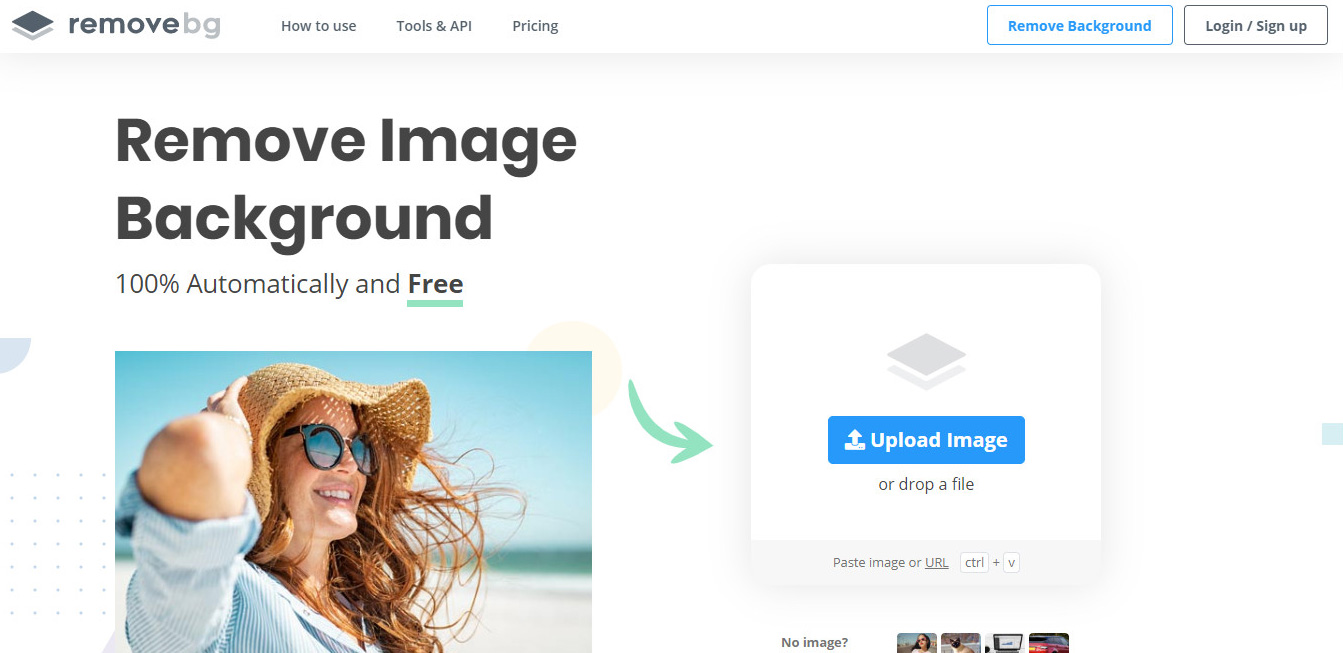Click the Remove Background header button
This screenshot has height=653, width=1343.
(x=1079, y=26)
